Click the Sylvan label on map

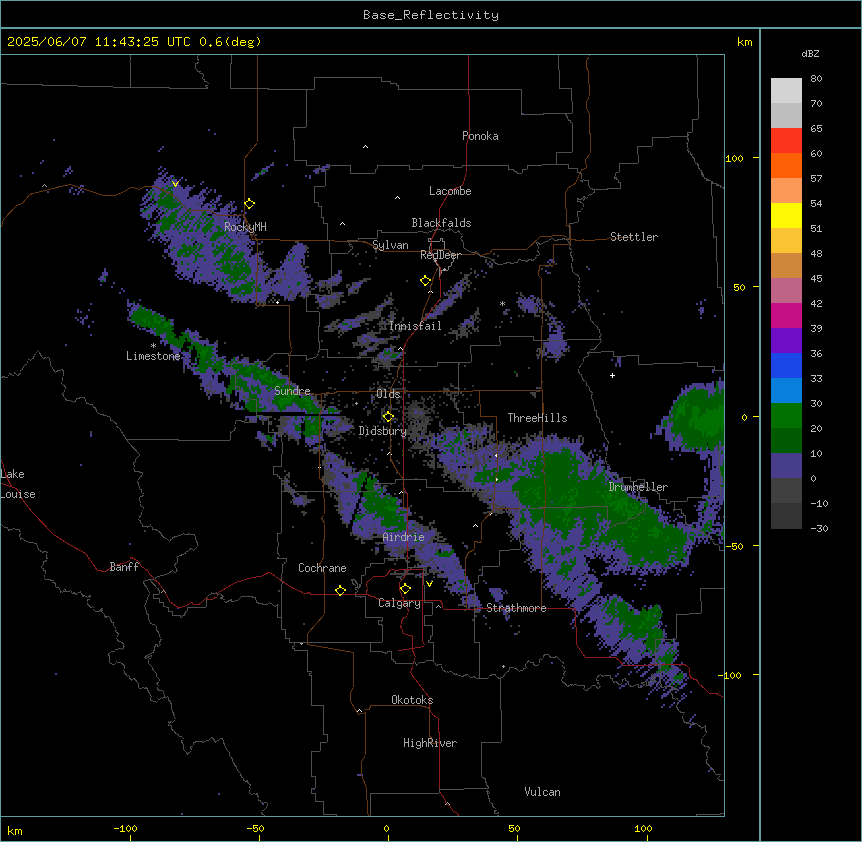(x=390, y=245)
